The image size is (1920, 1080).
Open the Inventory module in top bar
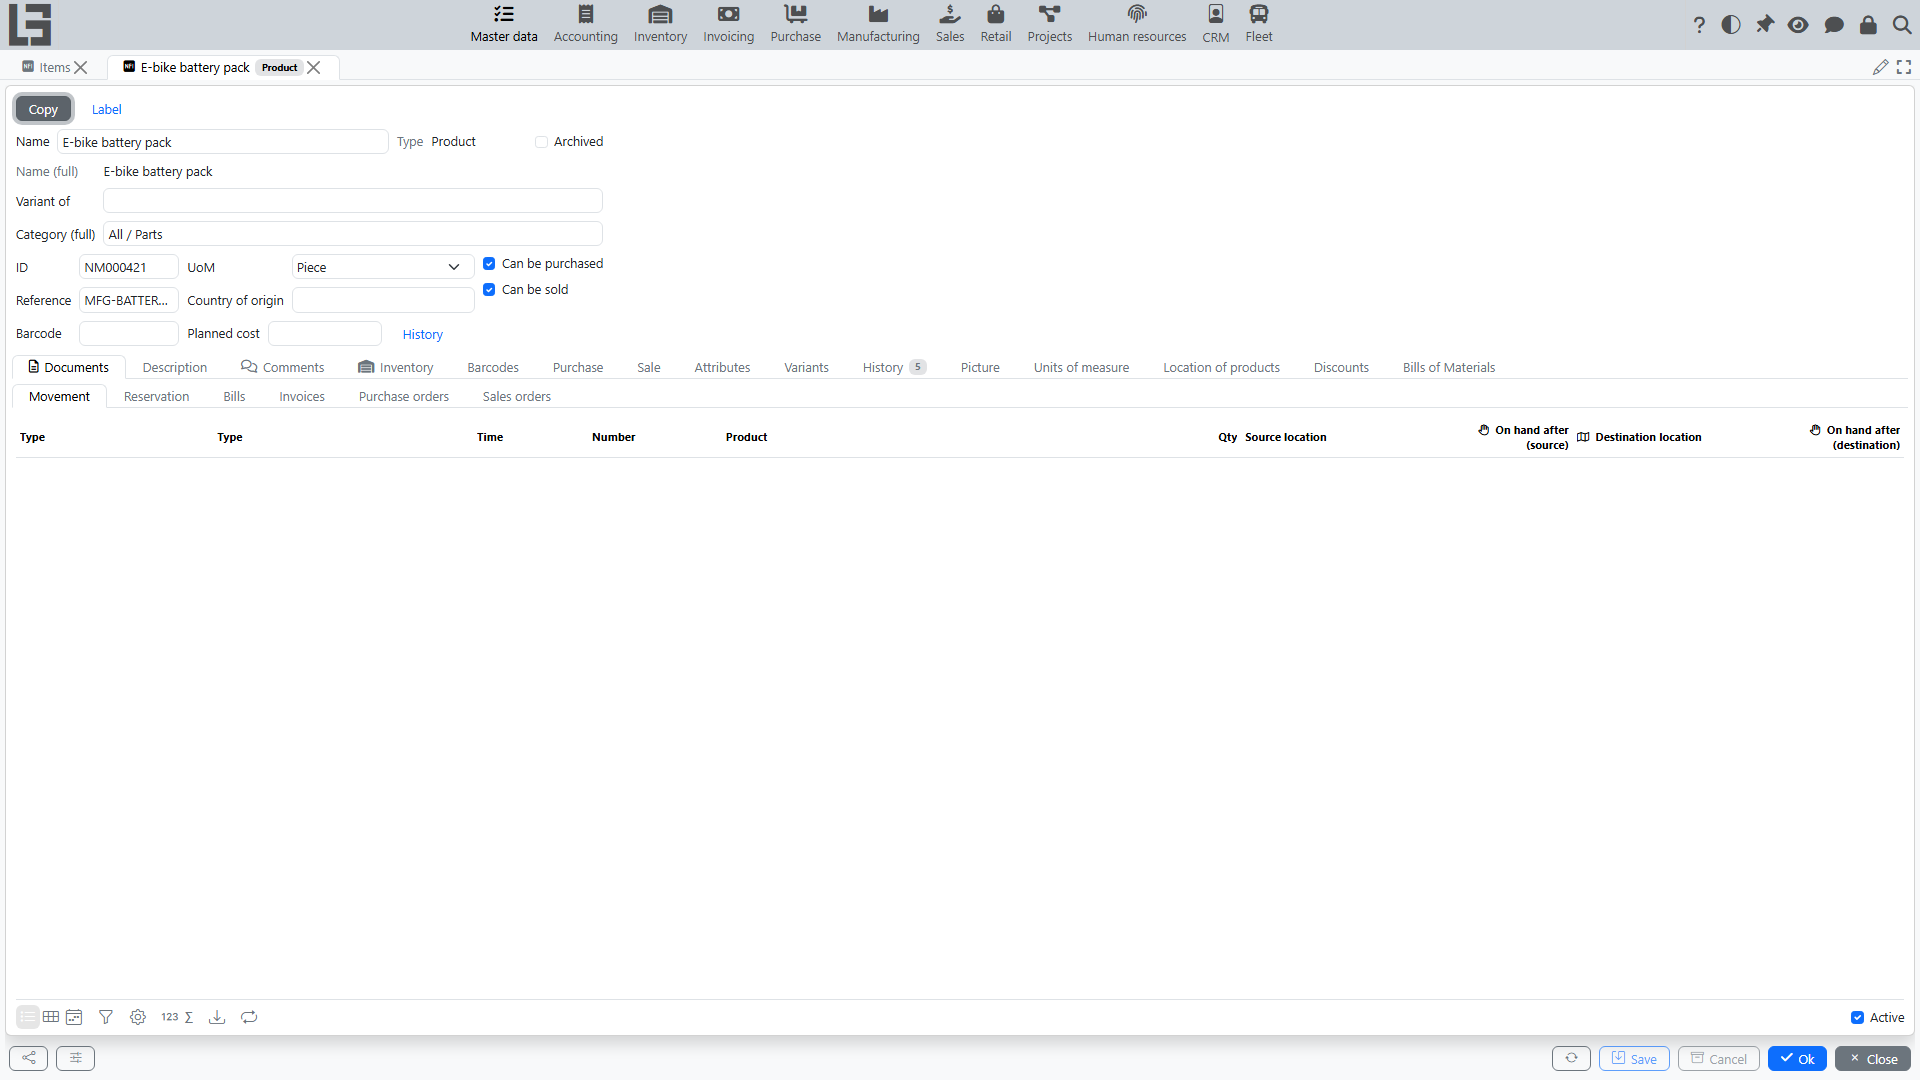pyautogui.click(x=660, y=24)
